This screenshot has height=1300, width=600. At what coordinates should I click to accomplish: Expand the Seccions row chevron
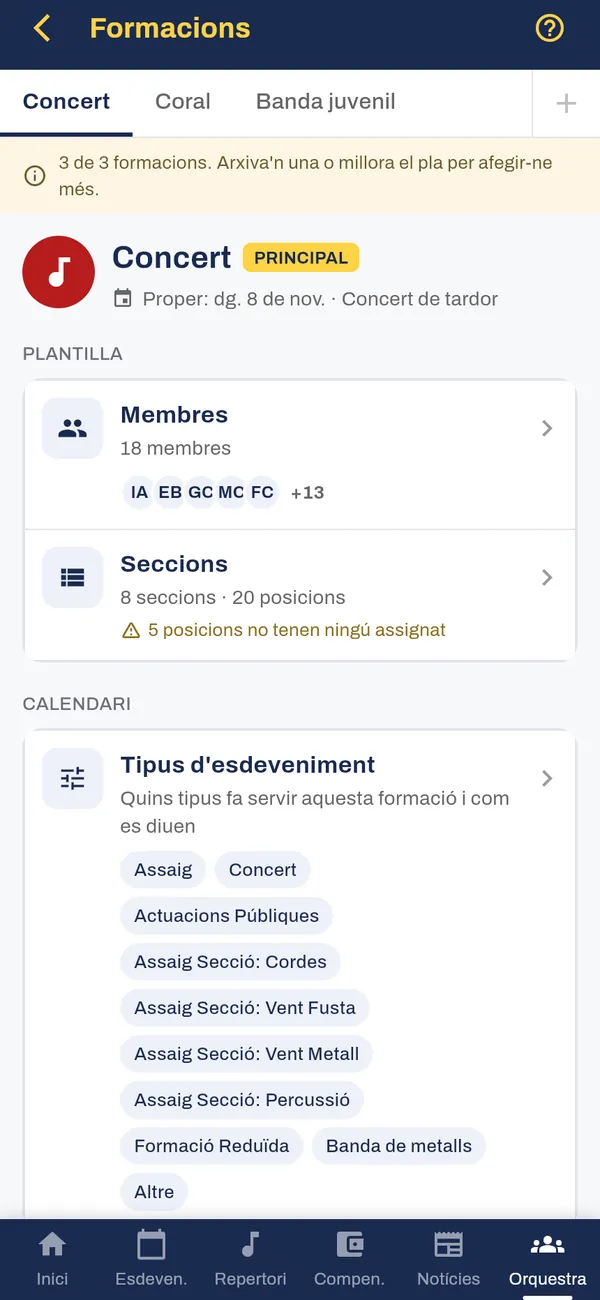(x=547, y=577)
